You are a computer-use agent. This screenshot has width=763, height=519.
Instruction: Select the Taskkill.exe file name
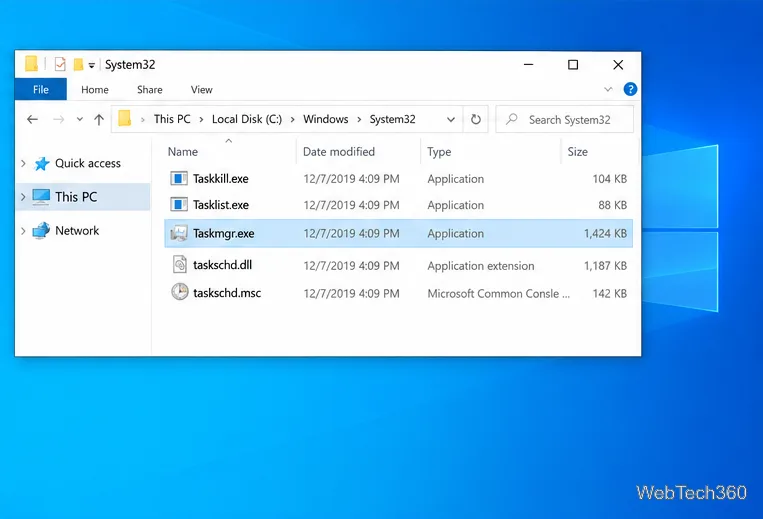[220, 179]
